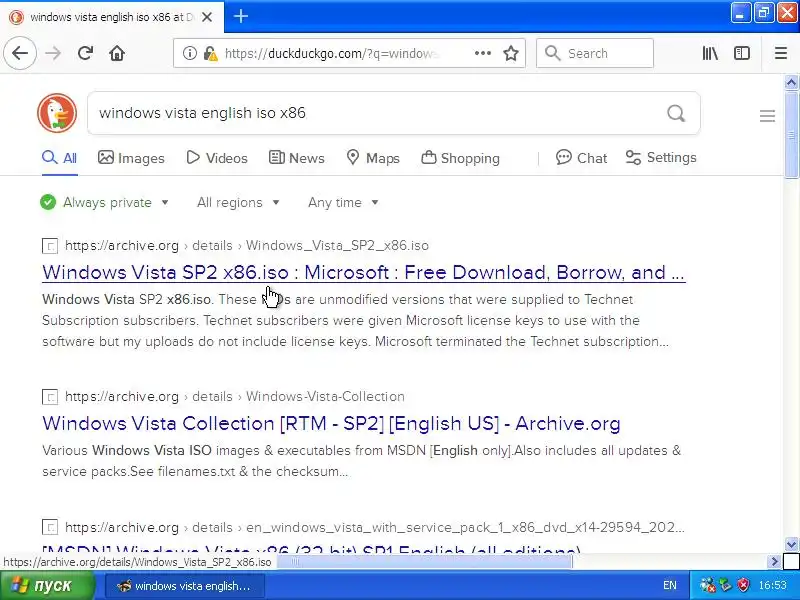
Task: Click horizontal scrollbar right arrow
Action: 774,562
